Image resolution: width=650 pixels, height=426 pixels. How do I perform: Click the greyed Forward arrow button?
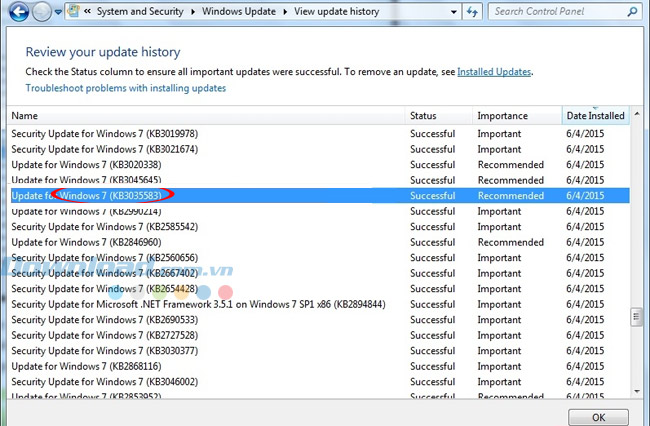tap(41, 12)
